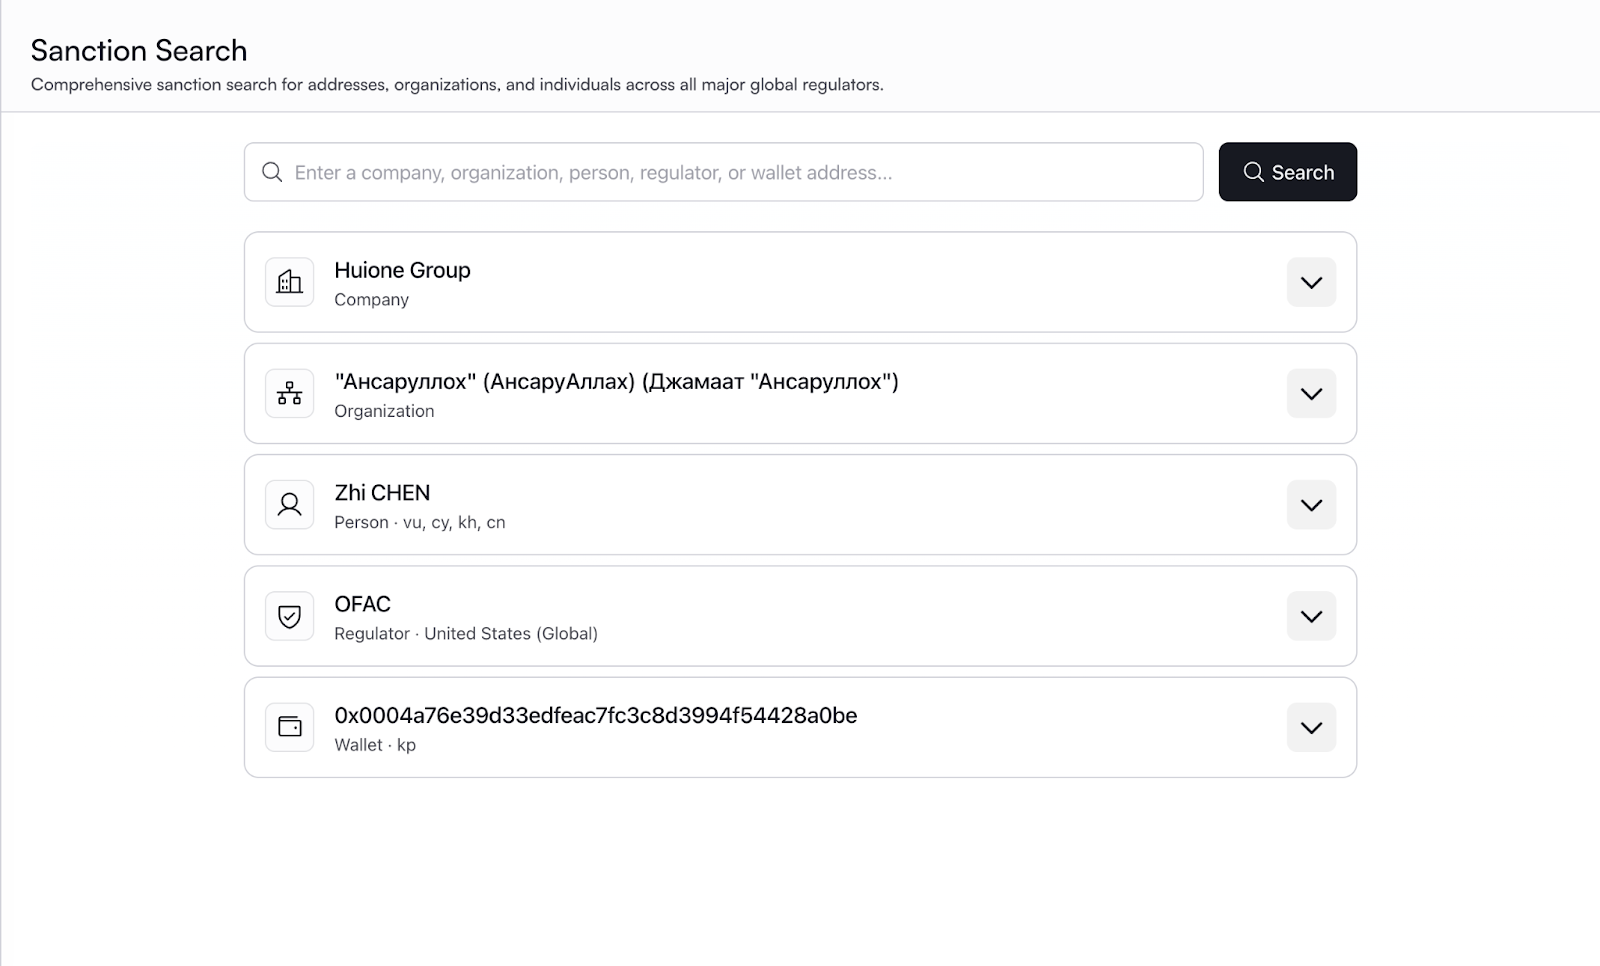This screenshot has height=966, width=1600.
Task: Click the person icon beside Zhi CHEN
Action: click(x=290, y=505)
